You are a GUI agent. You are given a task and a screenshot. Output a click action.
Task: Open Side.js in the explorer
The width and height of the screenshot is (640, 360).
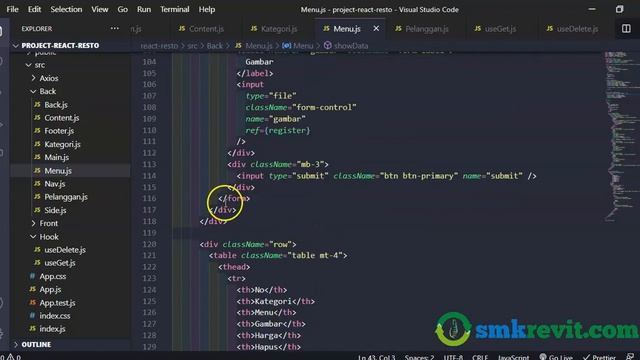pyautogui.click(x=55, y=210)
